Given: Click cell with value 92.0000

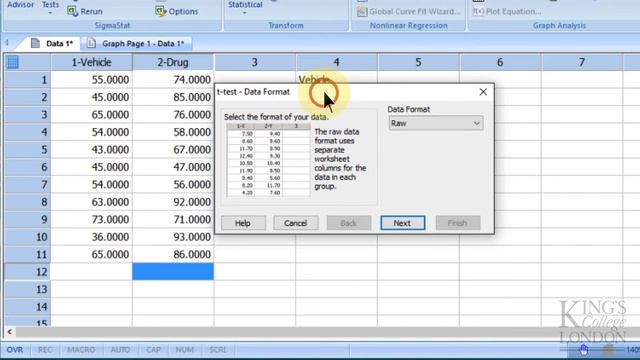Looking at the screenshot, I should point(173,202).
